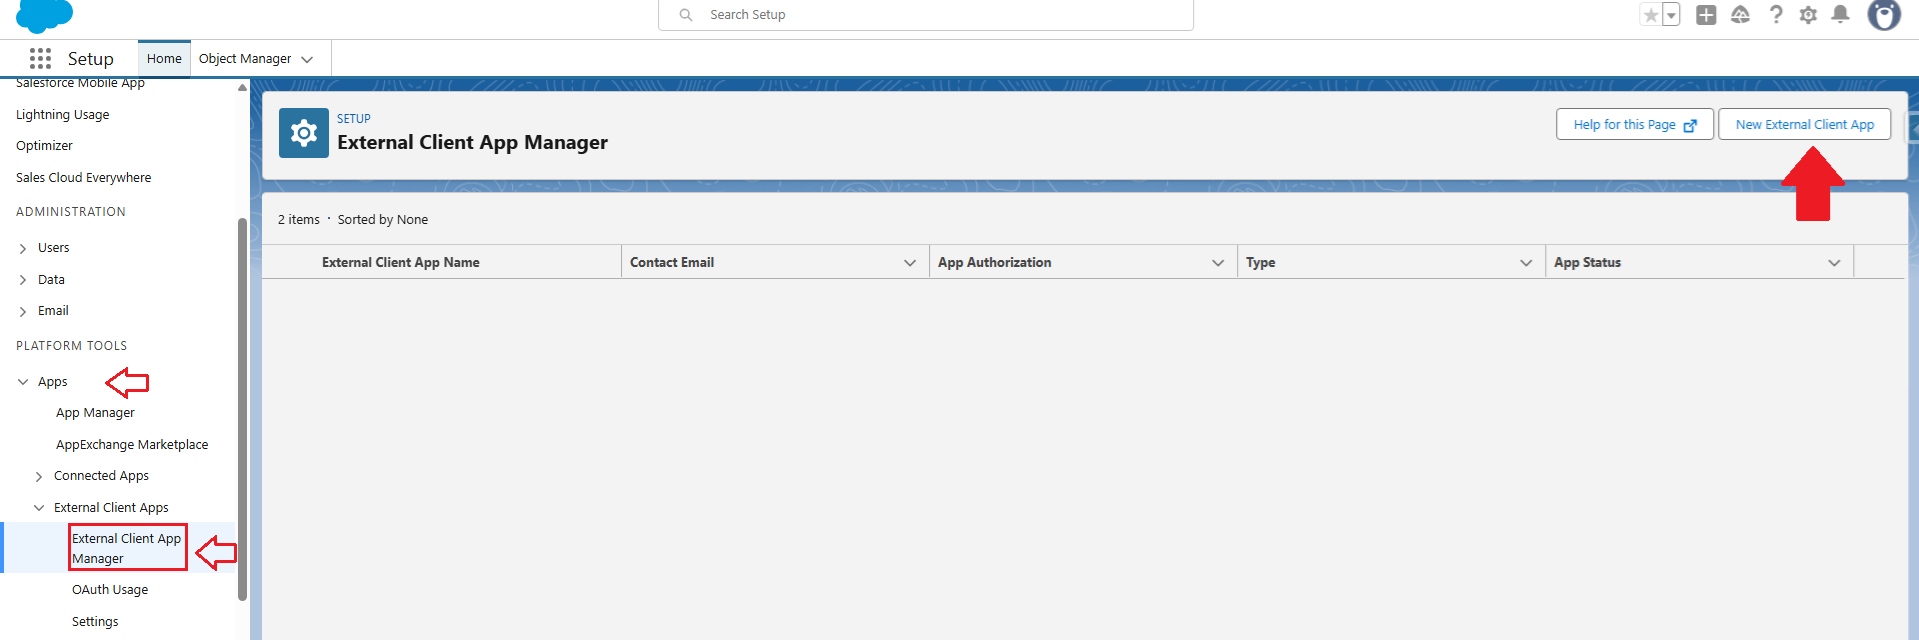Click New External Client App button
The height and width of the screenshot is (640, 1919).
click(x=1804, y=125)
